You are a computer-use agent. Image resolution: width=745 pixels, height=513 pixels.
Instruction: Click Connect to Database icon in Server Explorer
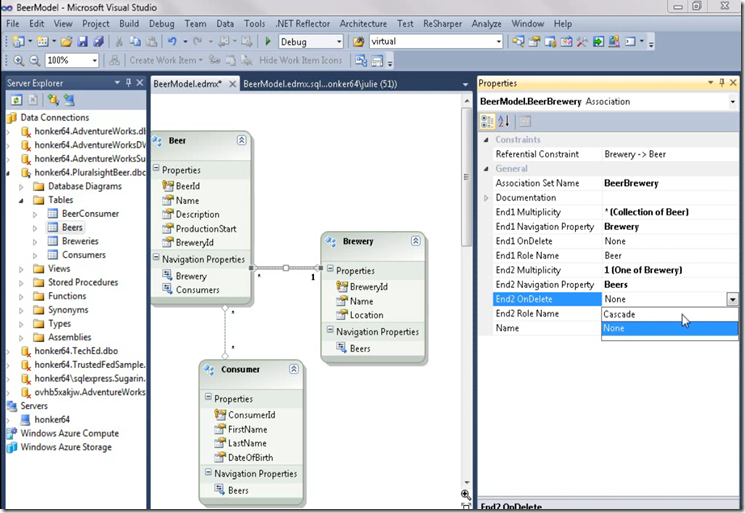pos(53,100)
